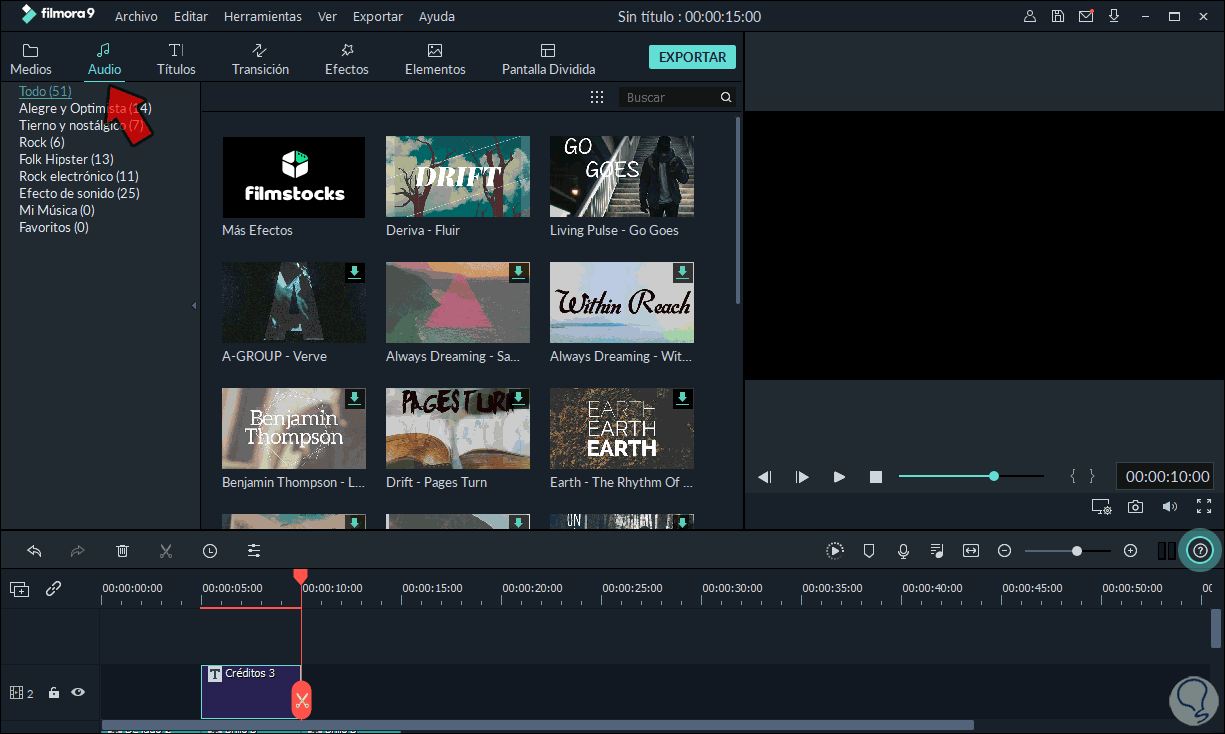Image resolution: width=1225 pixels, height=734 pixels.
Task: Click the Delete trash icon in the timeline toolbar
Action: pos(122,550)
